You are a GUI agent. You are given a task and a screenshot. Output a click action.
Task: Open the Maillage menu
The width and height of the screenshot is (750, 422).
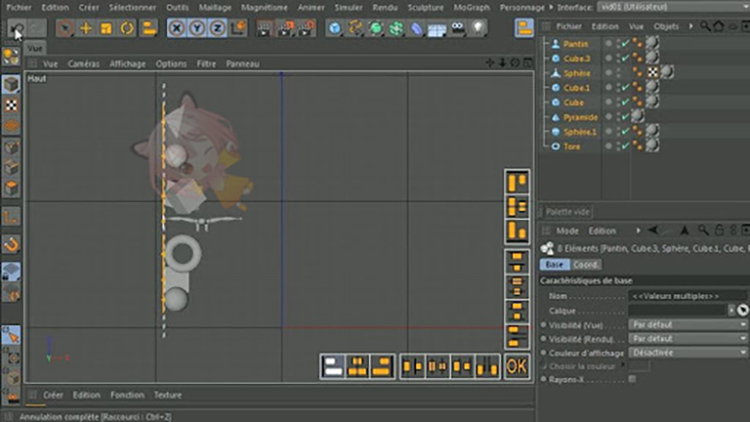tap(215, 8)
